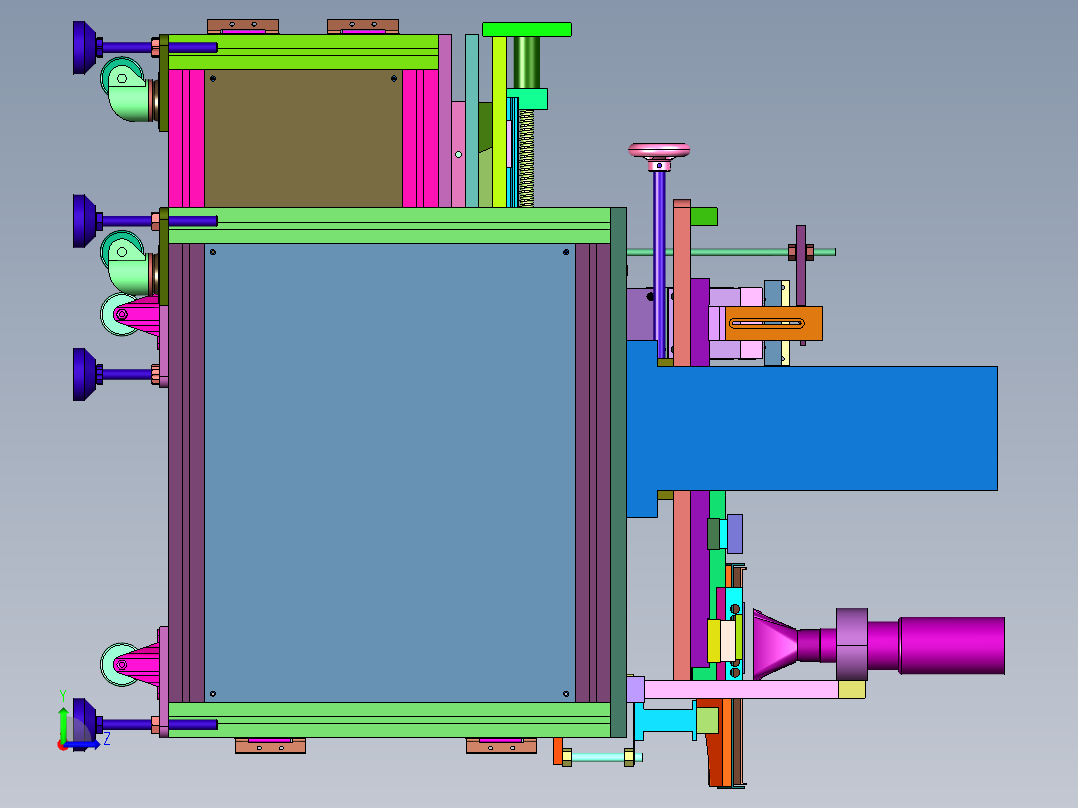Click the bright green top plate above the column
Image resolution: width=1078 pixels, height=808 pixels.
point(527,29)
